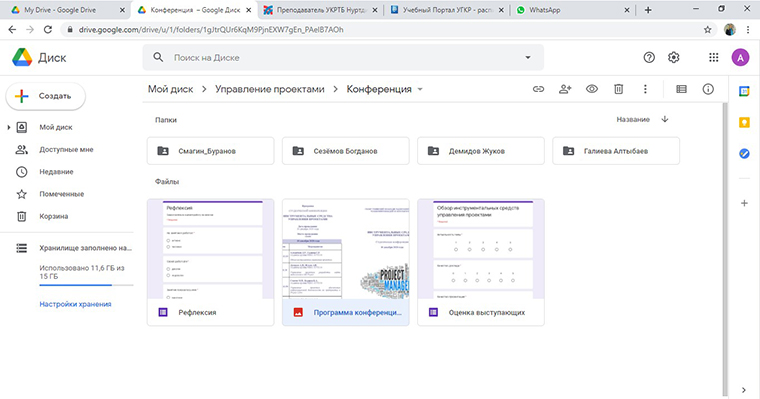
Task: Click the trash delete icon in toolbar
Action: [x=618, y=89]
